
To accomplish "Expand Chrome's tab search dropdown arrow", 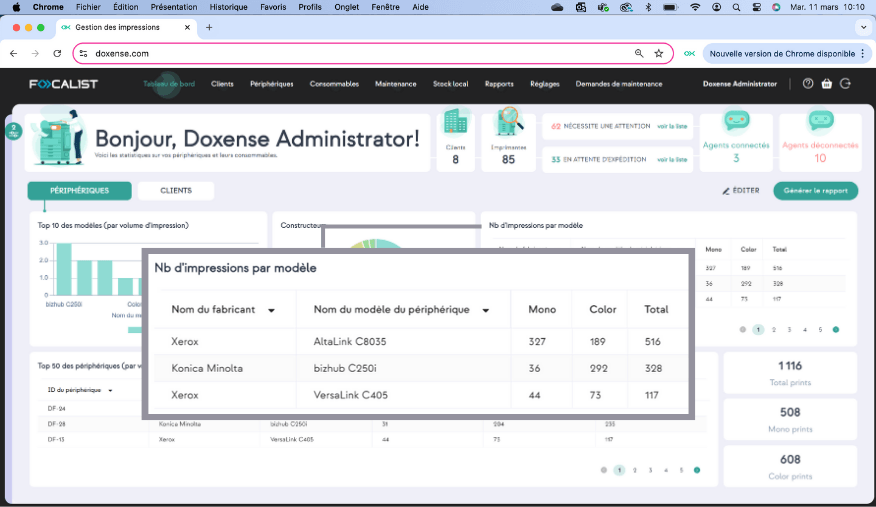I will tap(864, 27).
